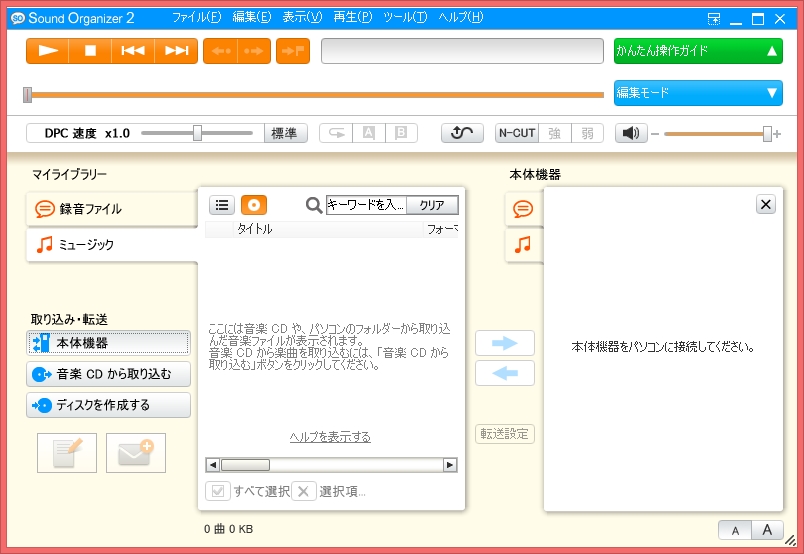Image resolution: width=804 pixels, height=554 pixels.
Task: Click the playback position seek bar
Action: pyautogui.click(x=314, y=95)
